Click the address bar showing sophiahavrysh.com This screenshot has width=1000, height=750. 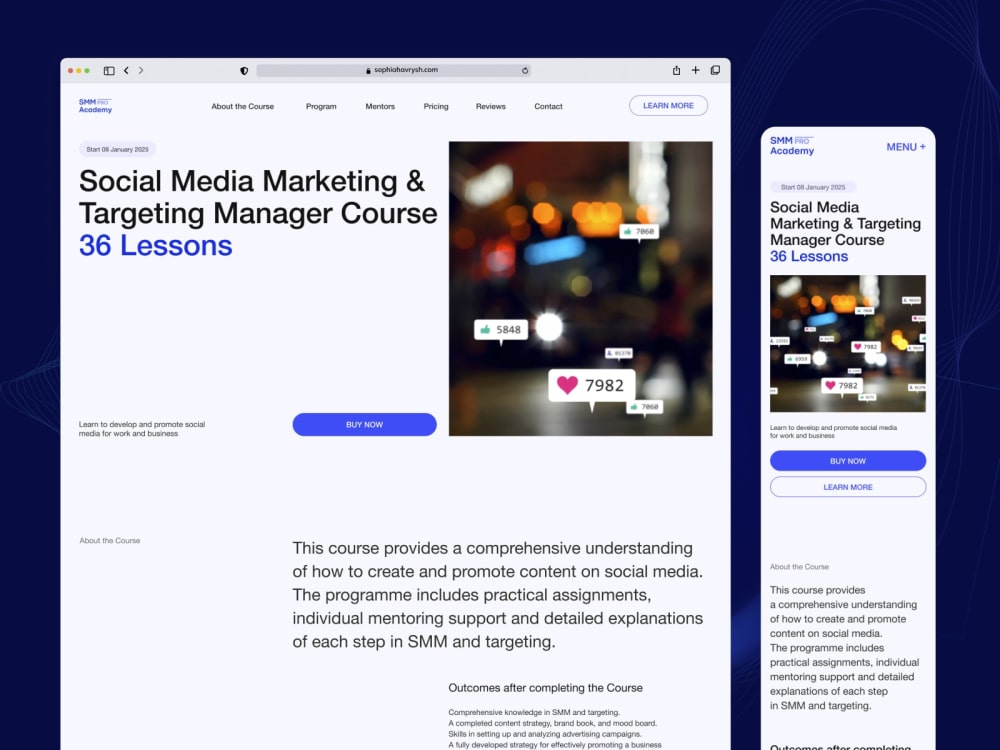[x=393, y=70]
